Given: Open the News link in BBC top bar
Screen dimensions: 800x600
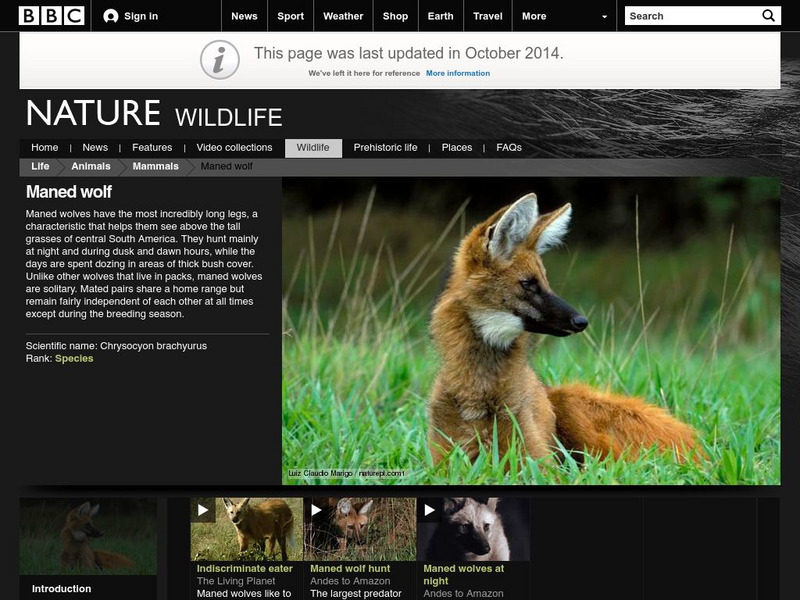Looking at the screenshot, I should [244, 16].
